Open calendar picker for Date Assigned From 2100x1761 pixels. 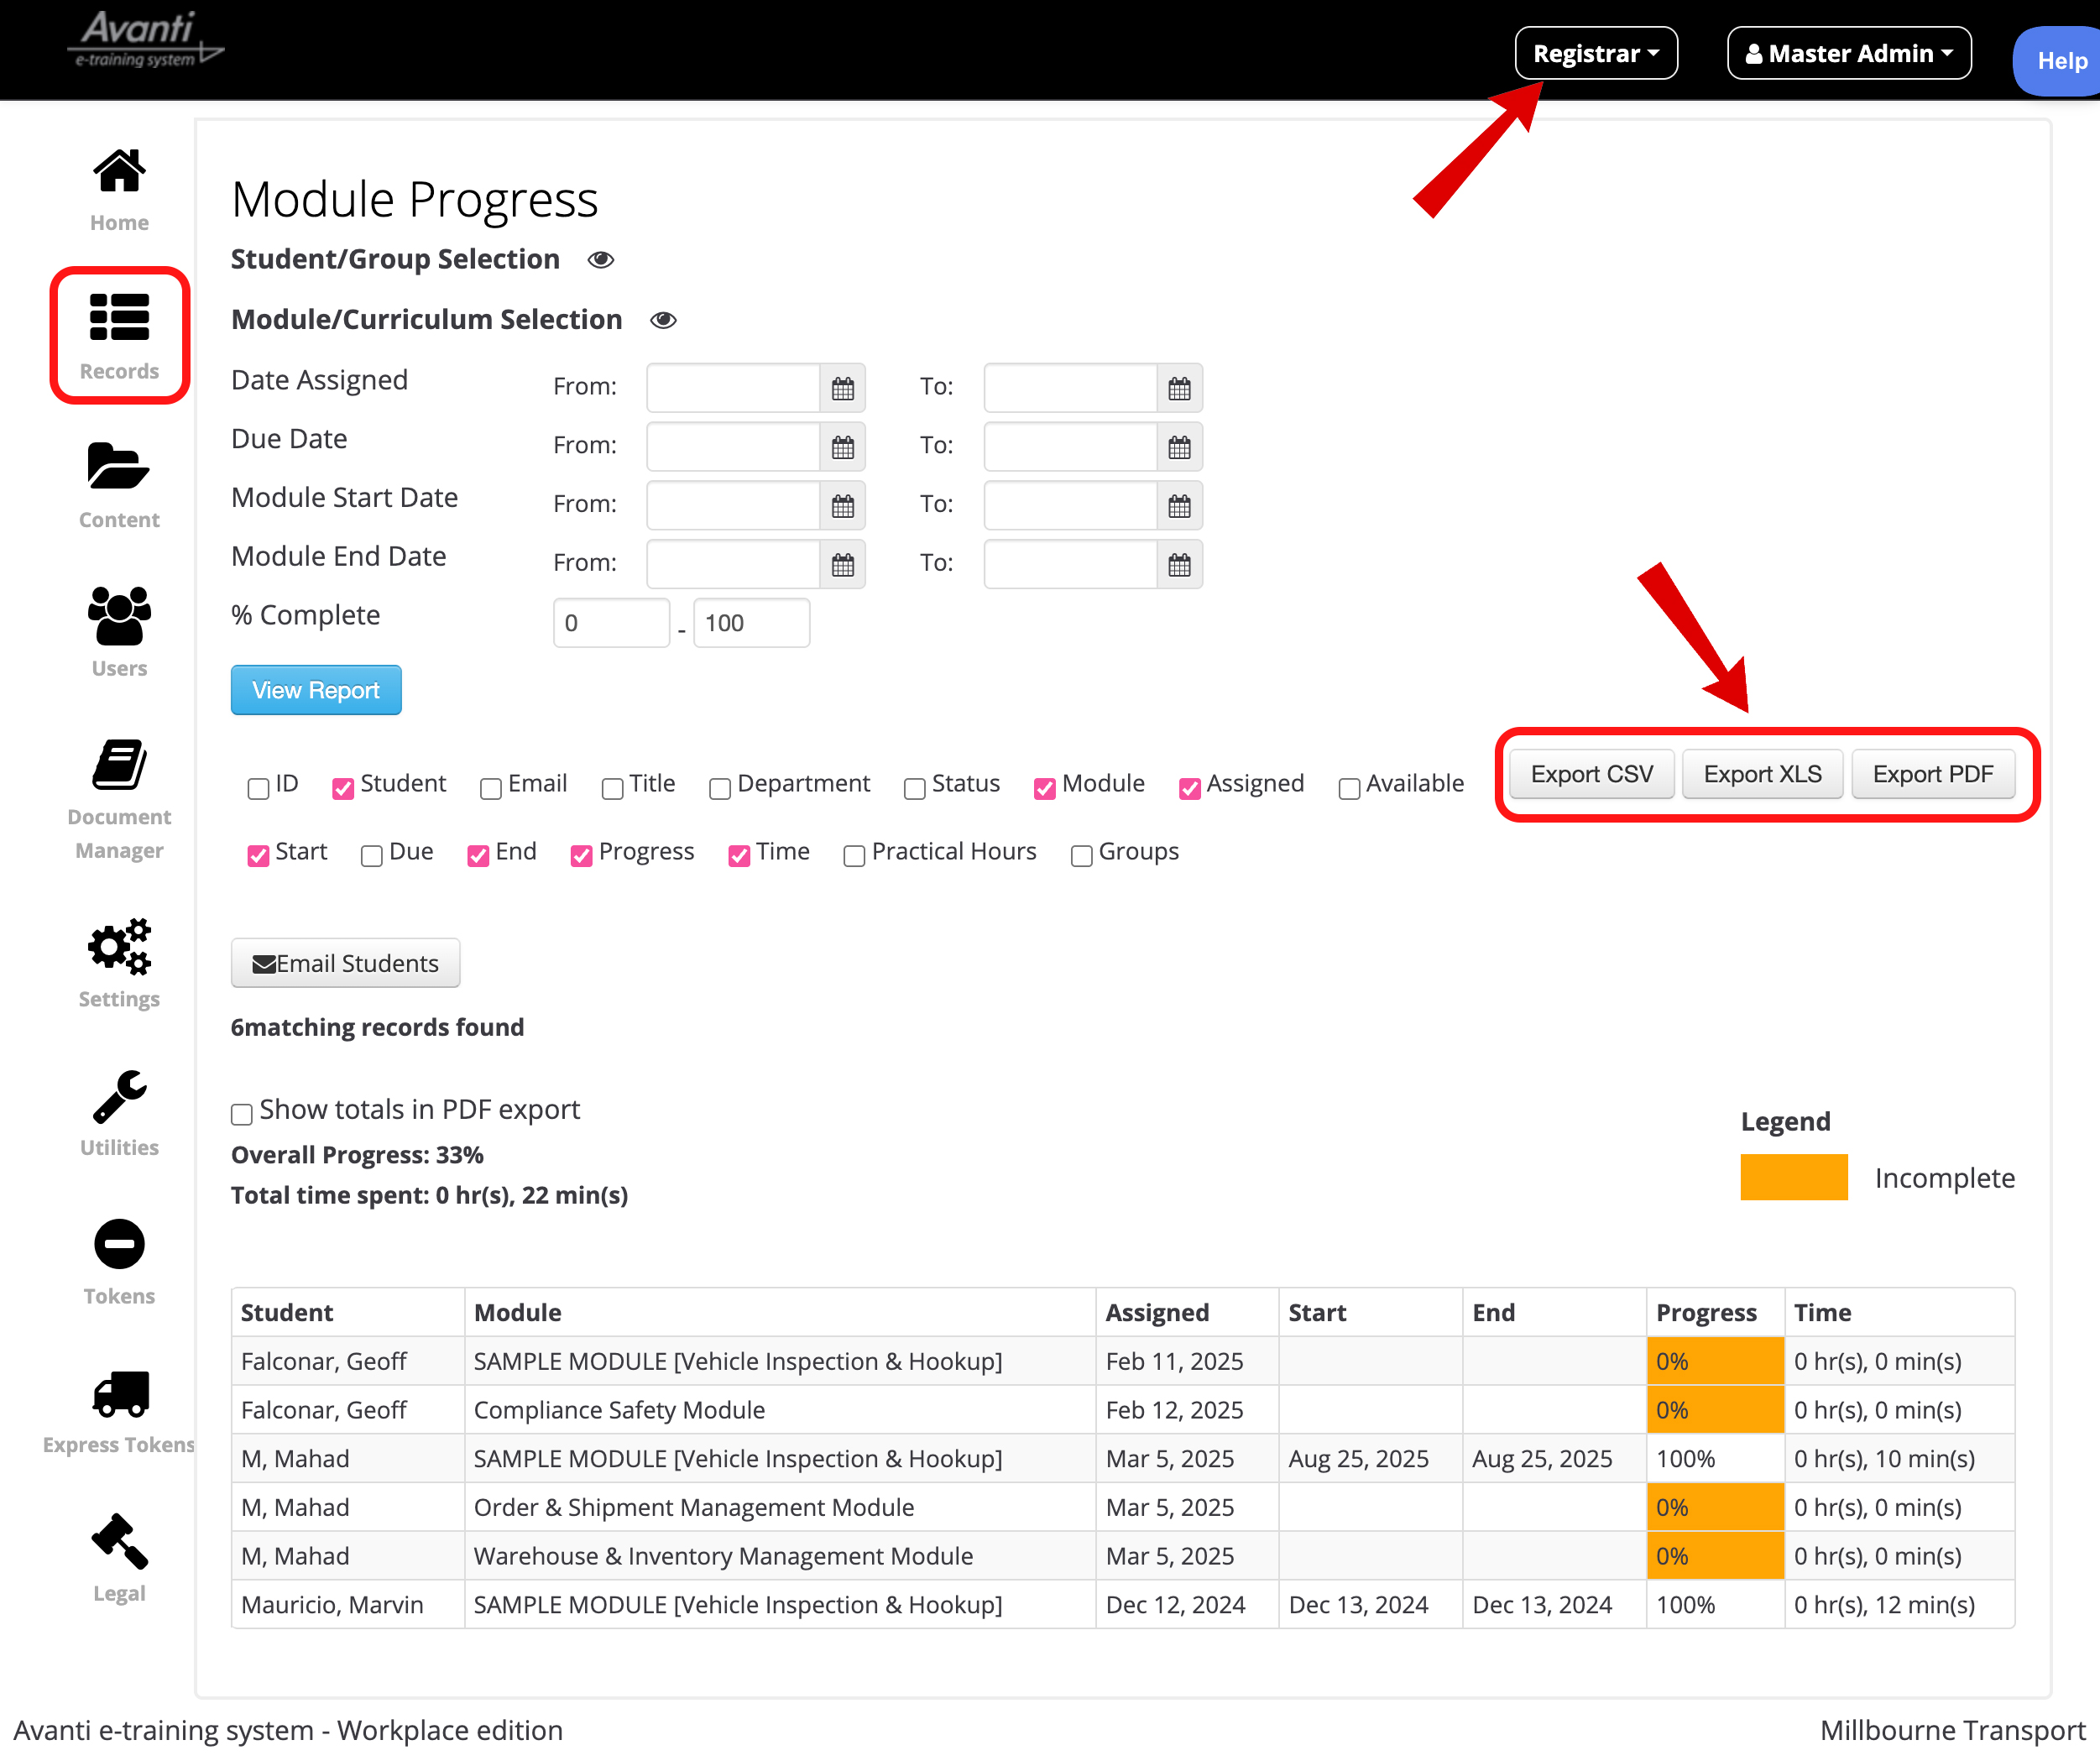842,388
